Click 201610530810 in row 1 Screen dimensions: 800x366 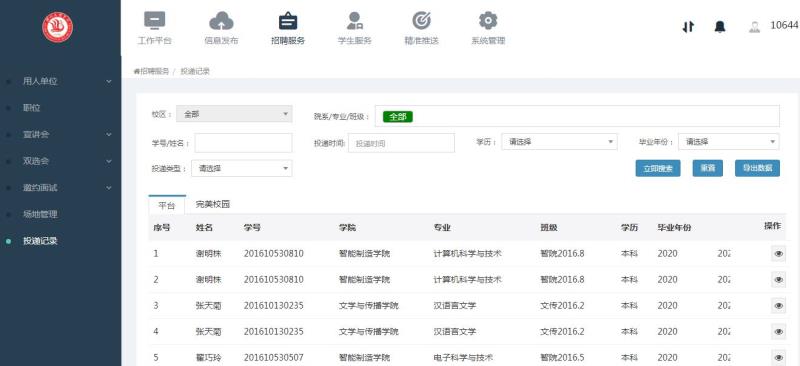tap(273, 254)
